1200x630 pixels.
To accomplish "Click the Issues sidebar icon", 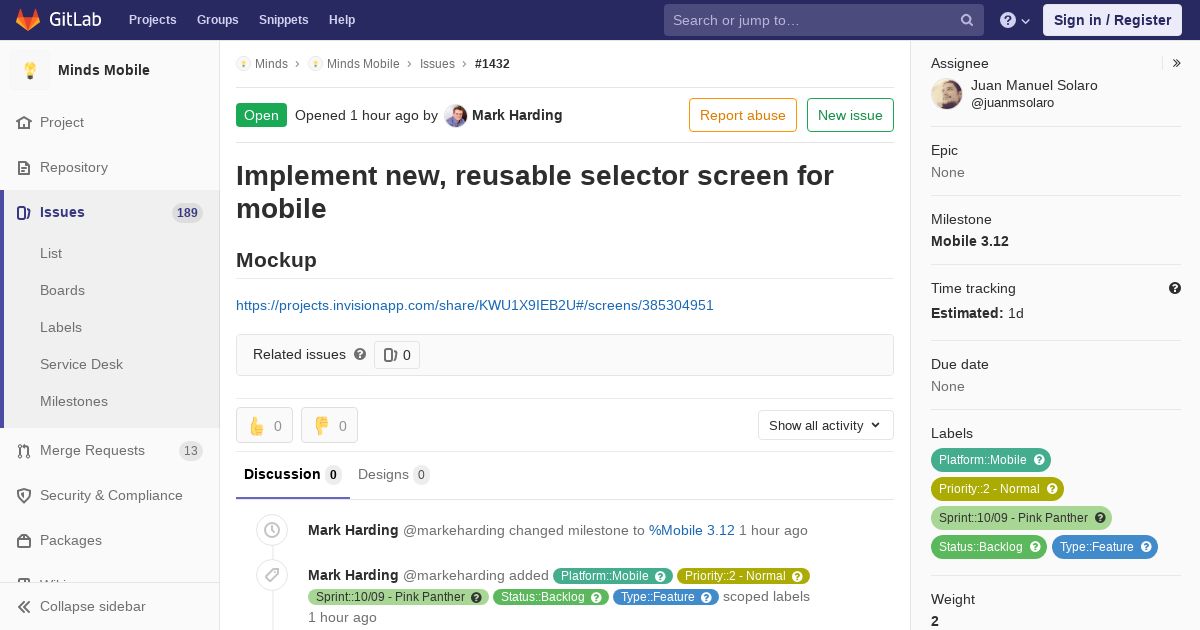I will click(x=24, y=212).
